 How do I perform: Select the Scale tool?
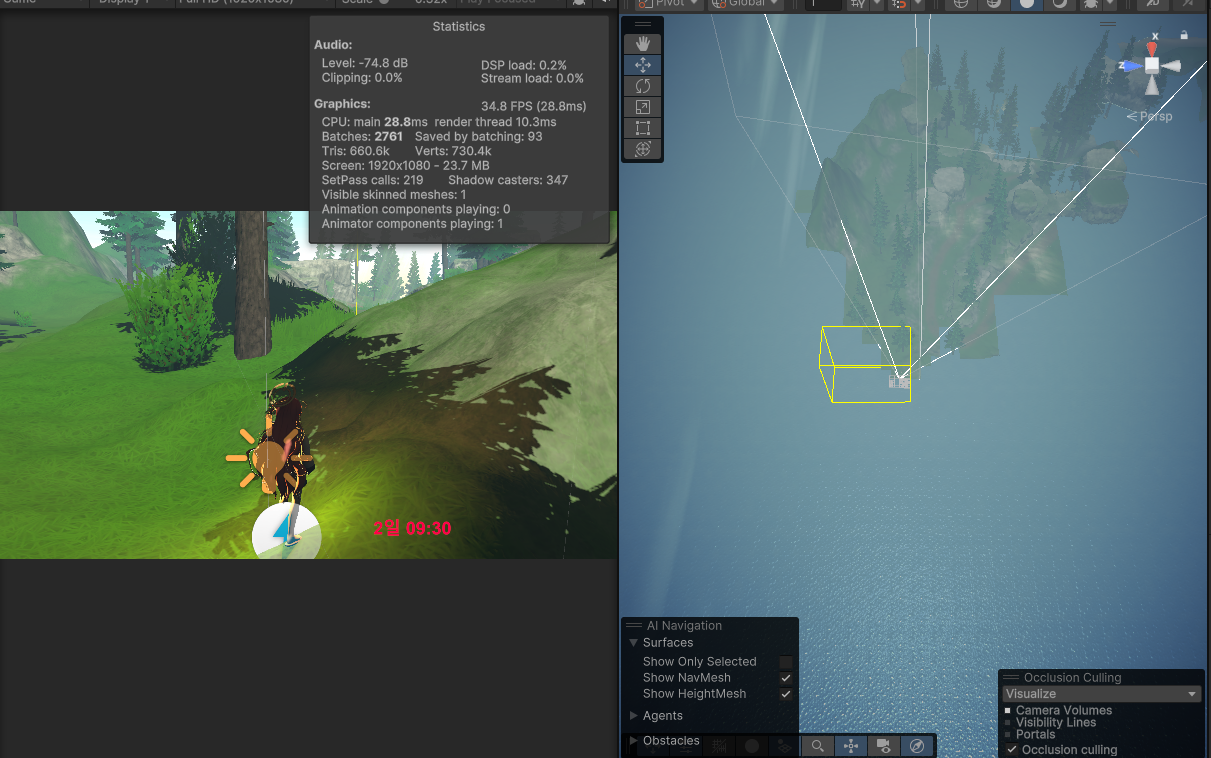pyautogui.click(x=643, y=107)
